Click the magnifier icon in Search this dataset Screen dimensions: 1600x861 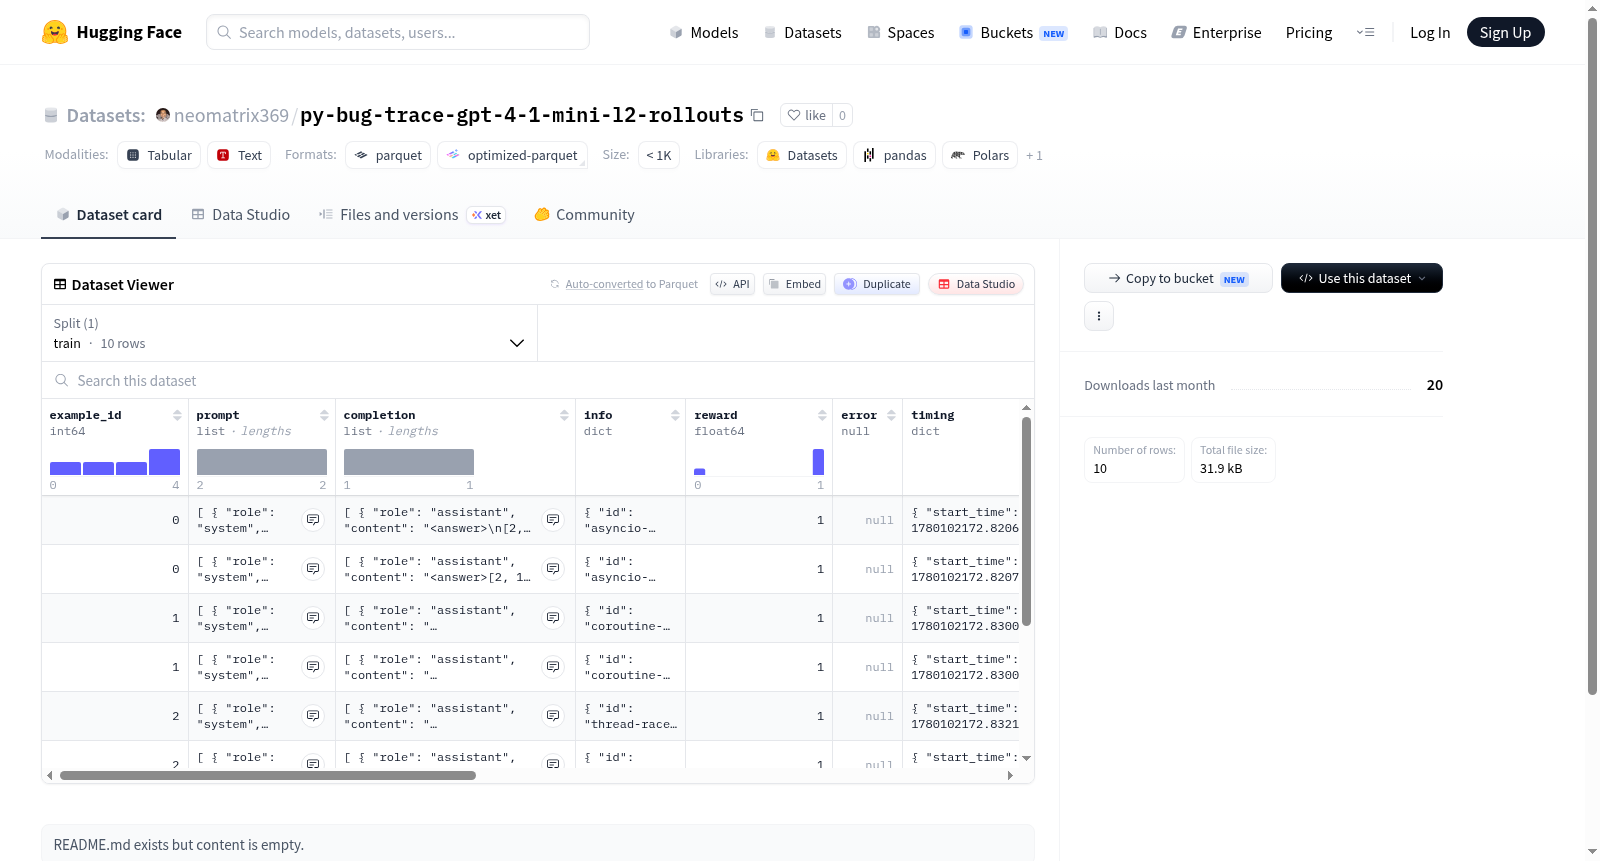[x=62, y=380]
